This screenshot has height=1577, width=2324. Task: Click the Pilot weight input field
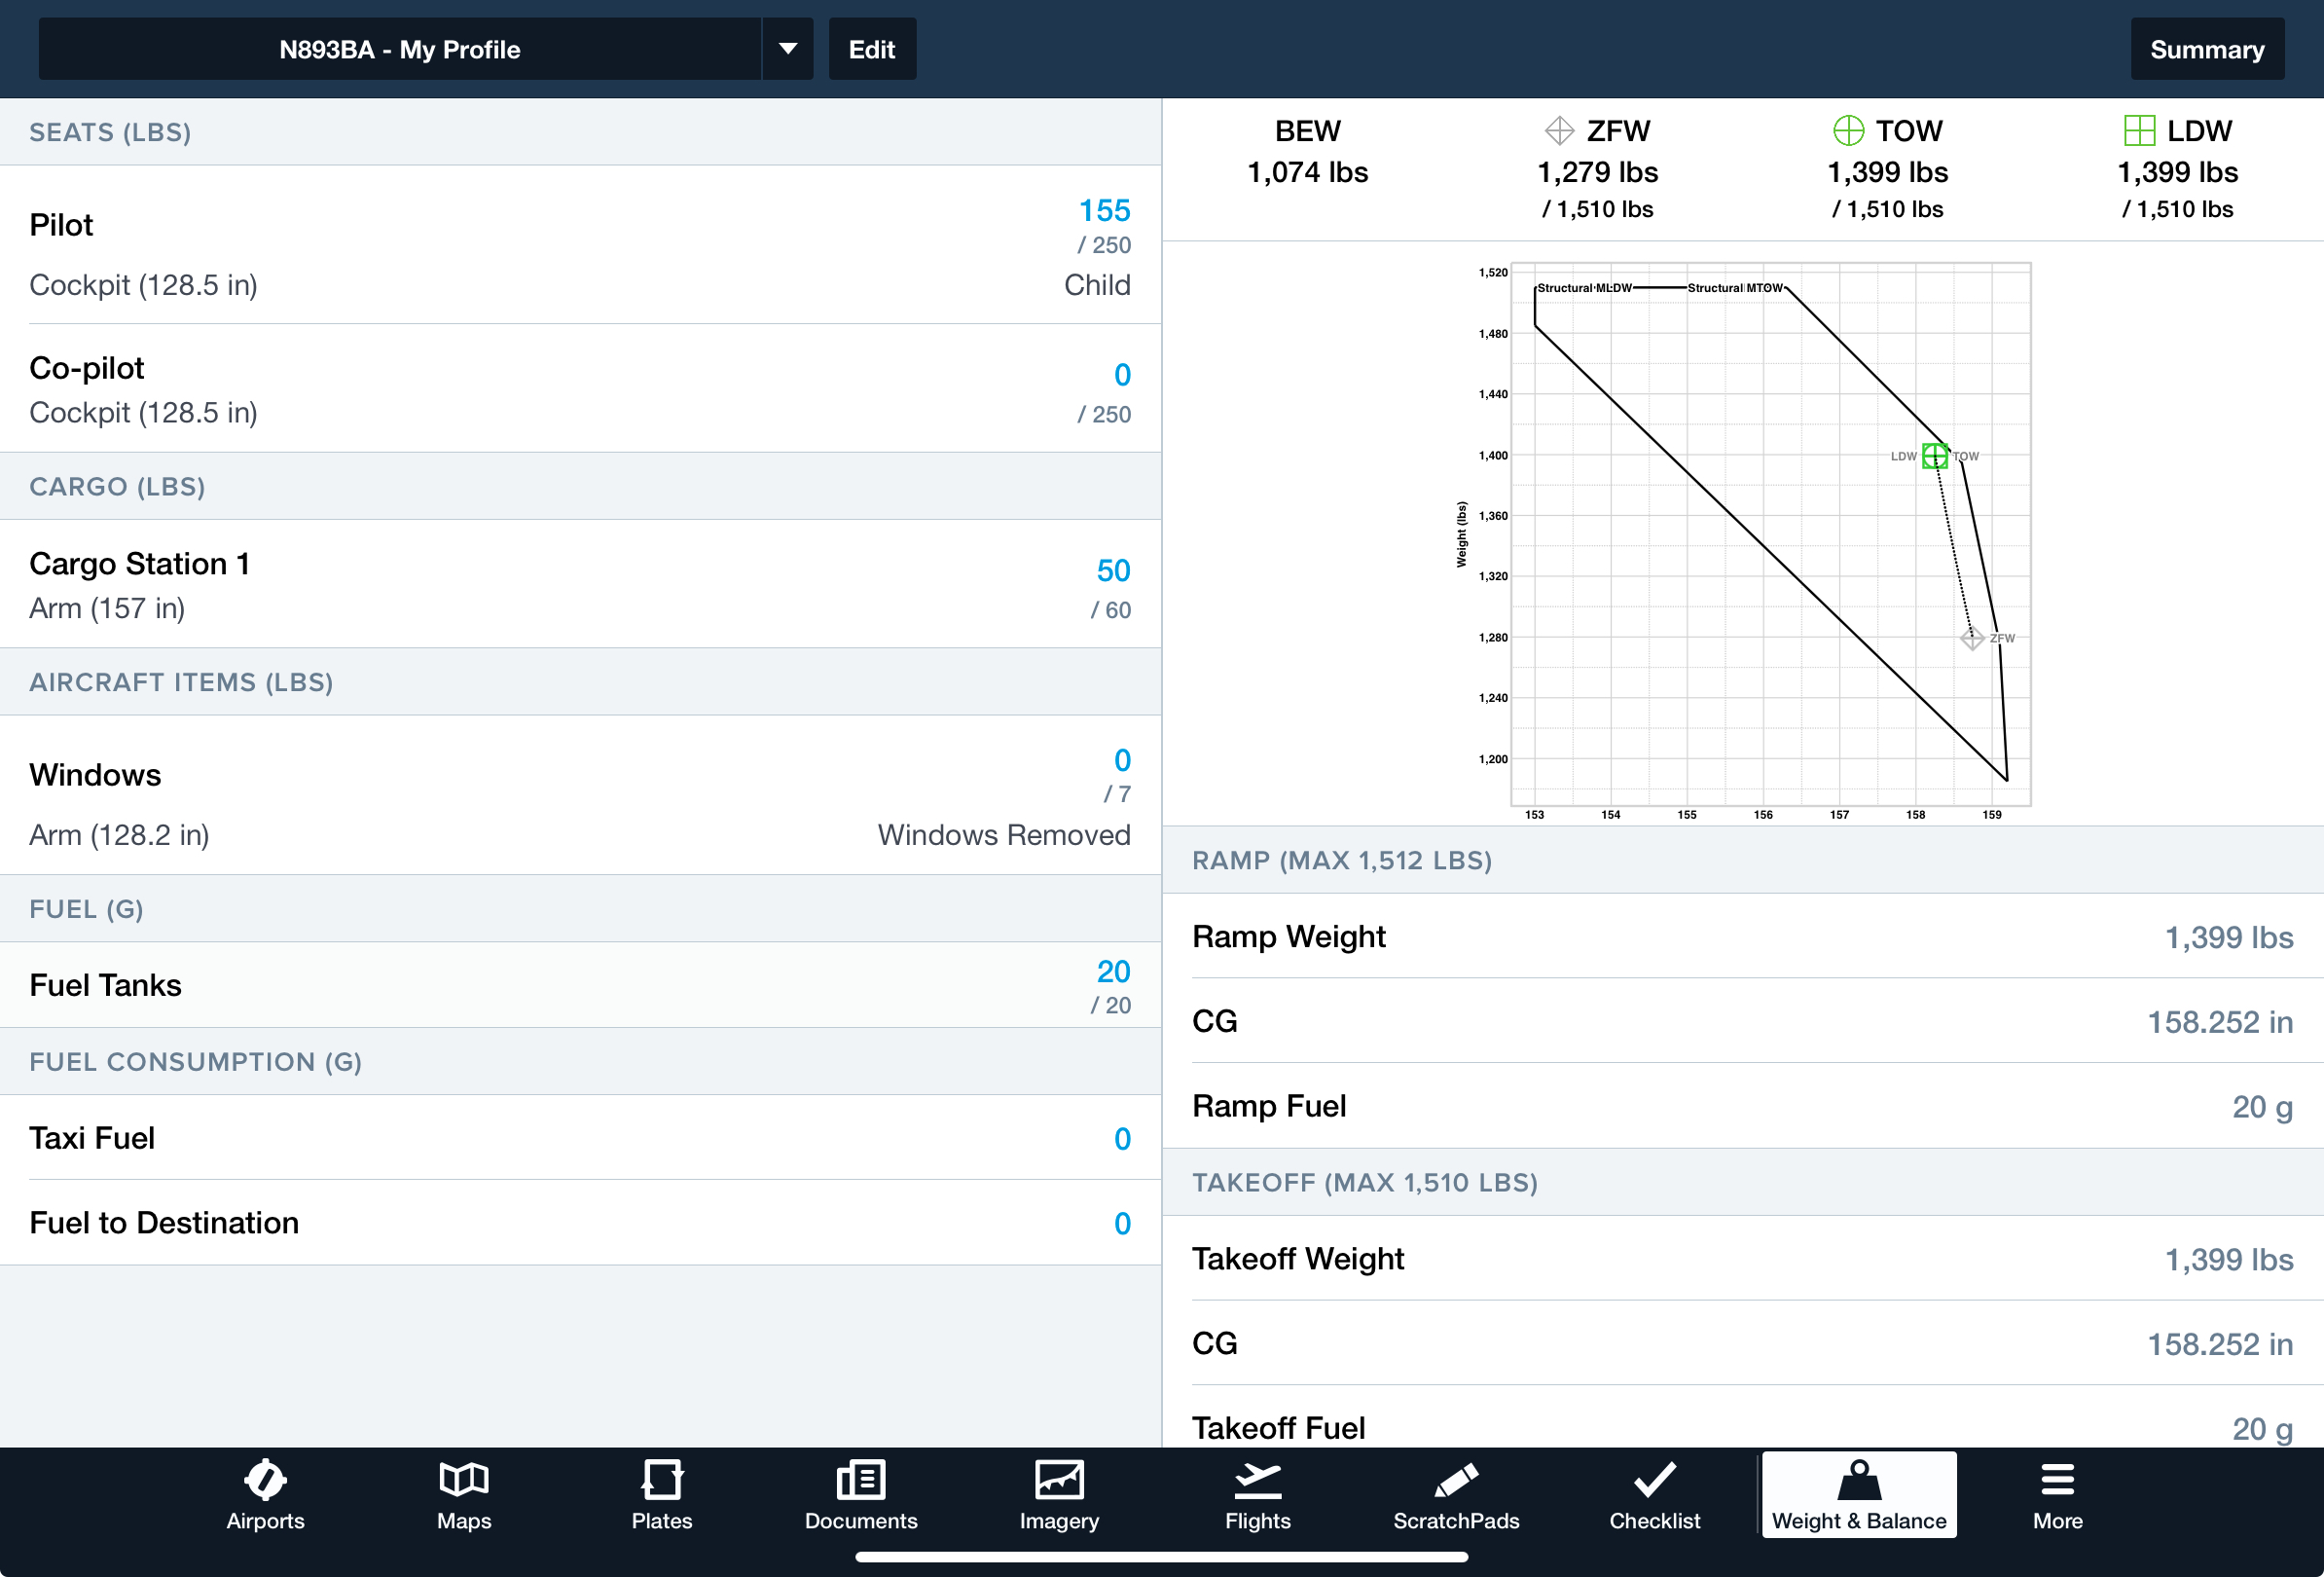click(1103, 211)
